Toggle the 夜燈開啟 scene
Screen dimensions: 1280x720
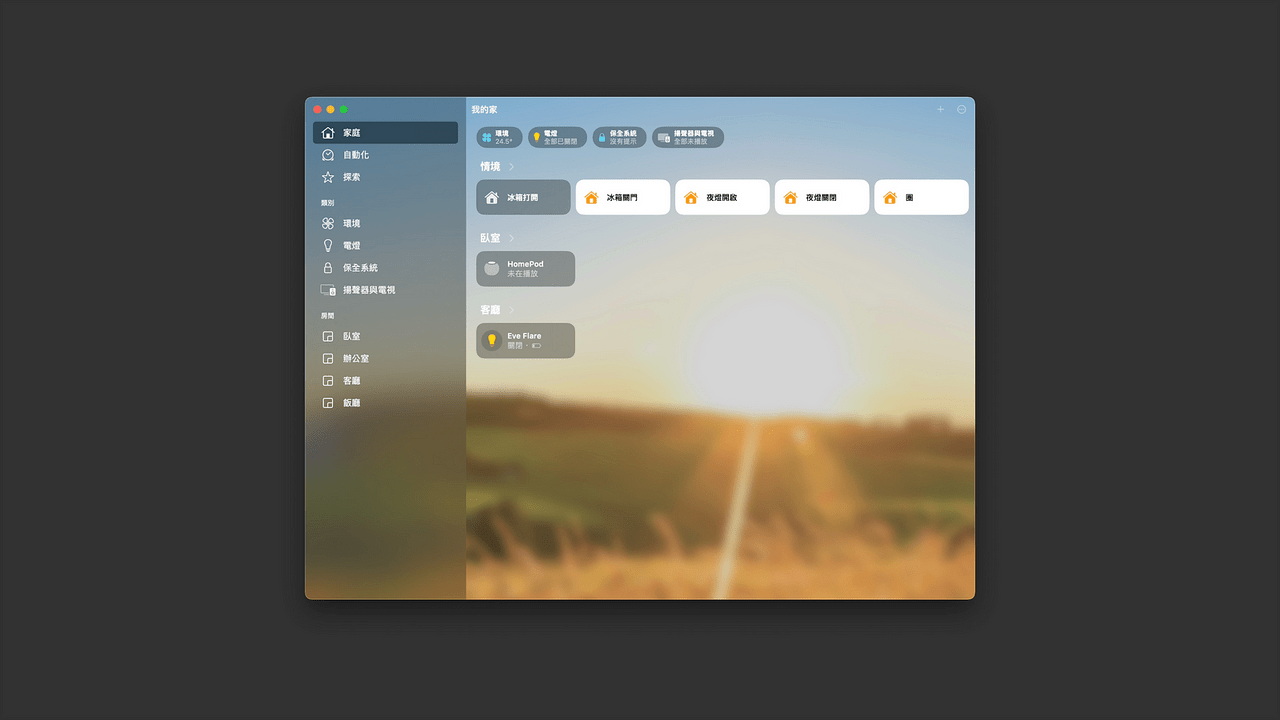(722, 197)
